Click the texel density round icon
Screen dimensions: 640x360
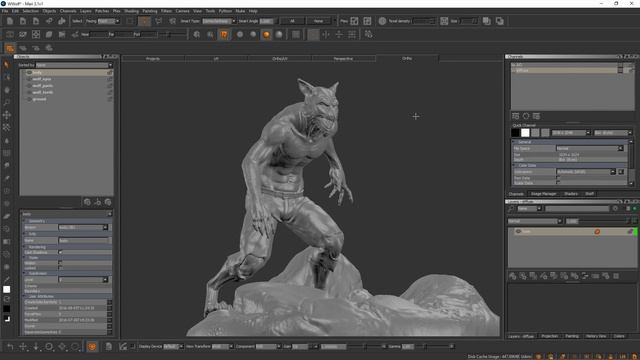(x=382, y=21)
